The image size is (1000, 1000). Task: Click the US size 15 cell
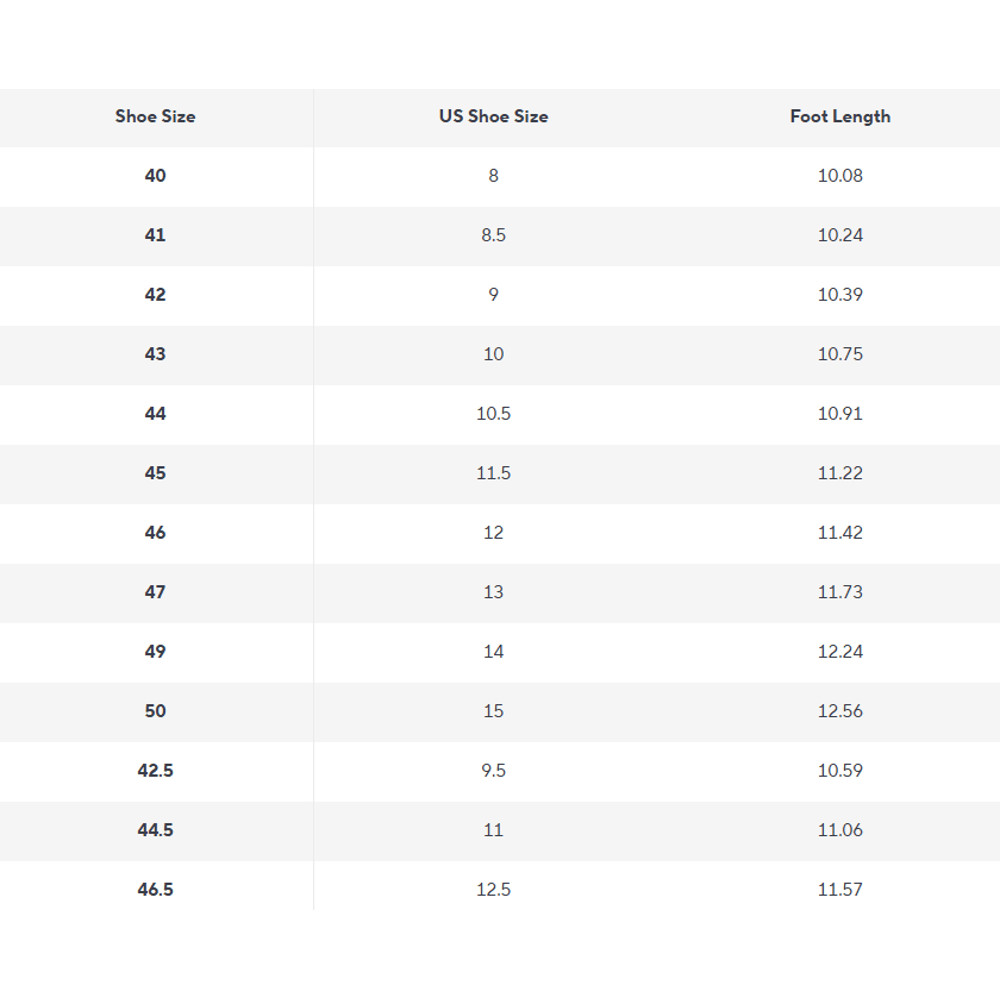(493, 711)
